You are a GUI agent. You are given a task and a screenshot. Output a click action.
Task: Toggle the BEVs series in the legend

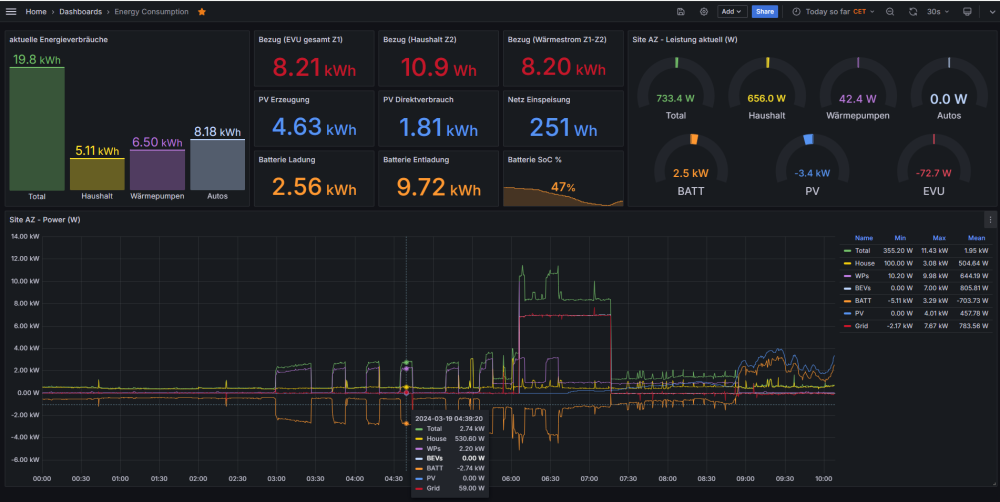tap(863, 288)
